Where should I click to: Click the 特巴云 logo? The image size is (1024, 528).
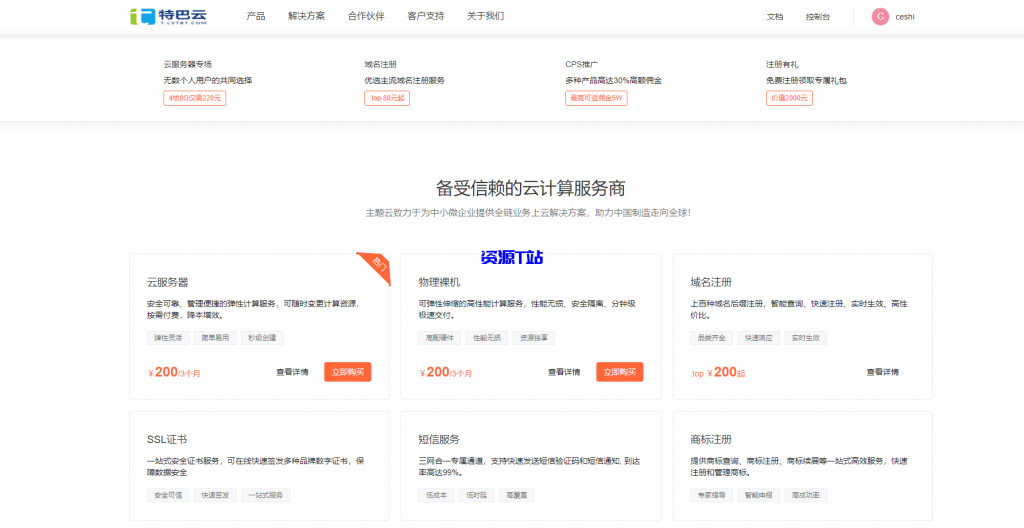coord(168,16)
